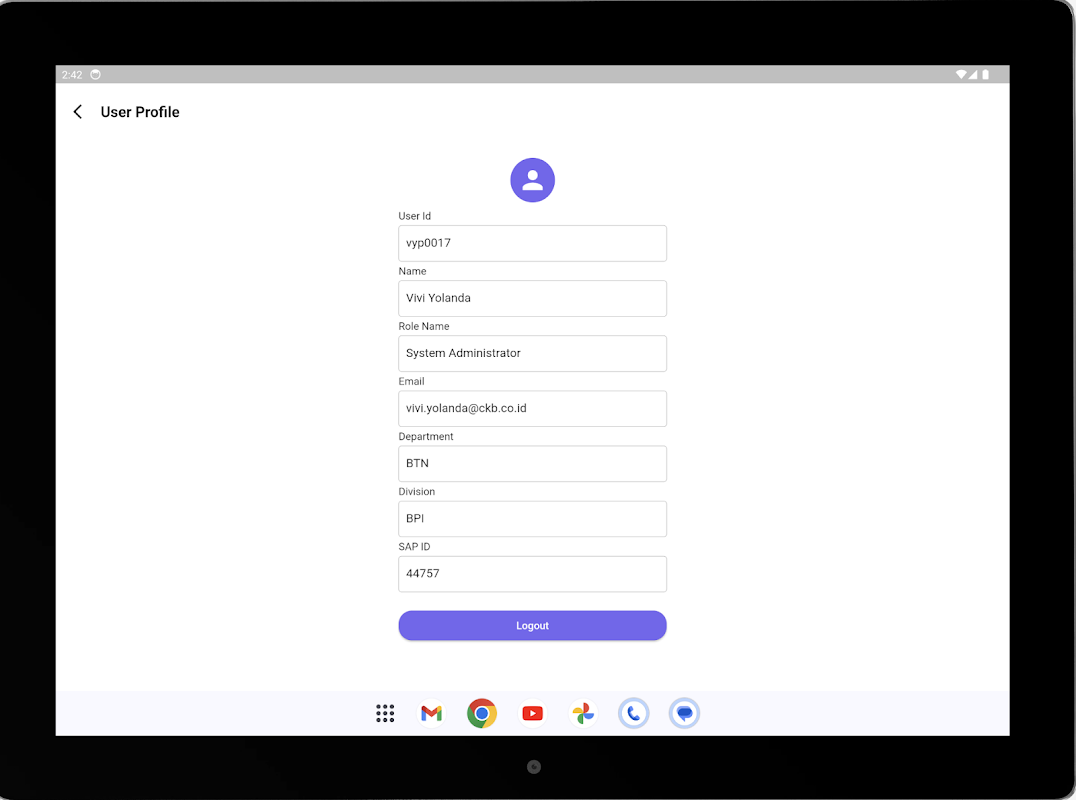This screenshot has width=1076, height=800.
Task: Click the Email field
Action: pyautogui.click(x=533, y=408)
